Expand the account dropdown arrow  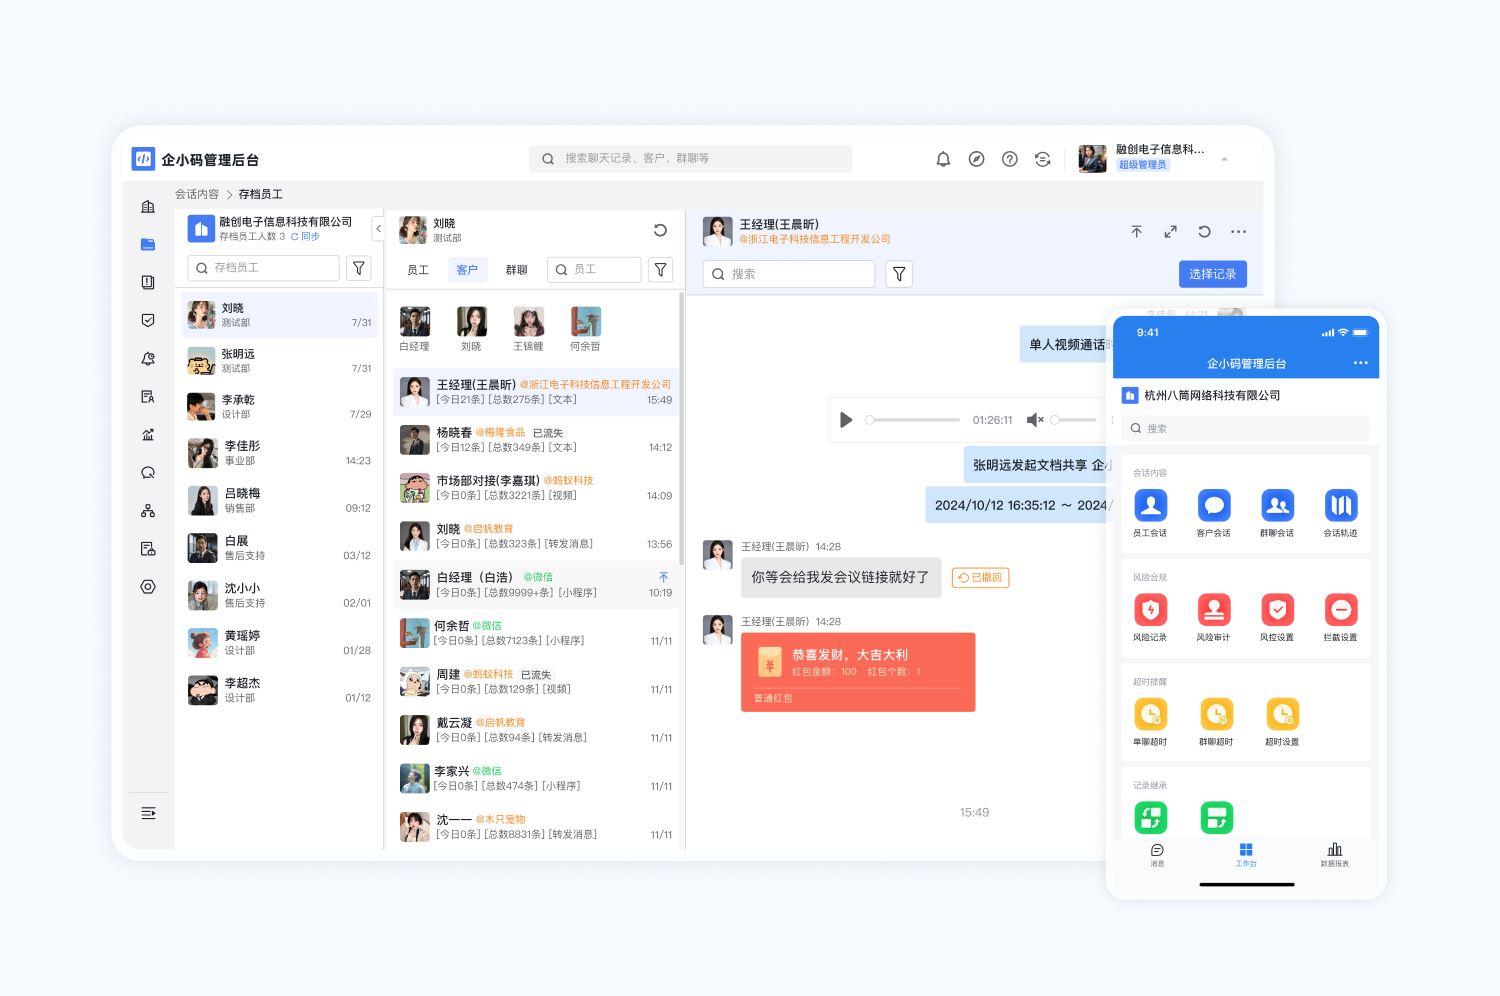point(1224,159)
